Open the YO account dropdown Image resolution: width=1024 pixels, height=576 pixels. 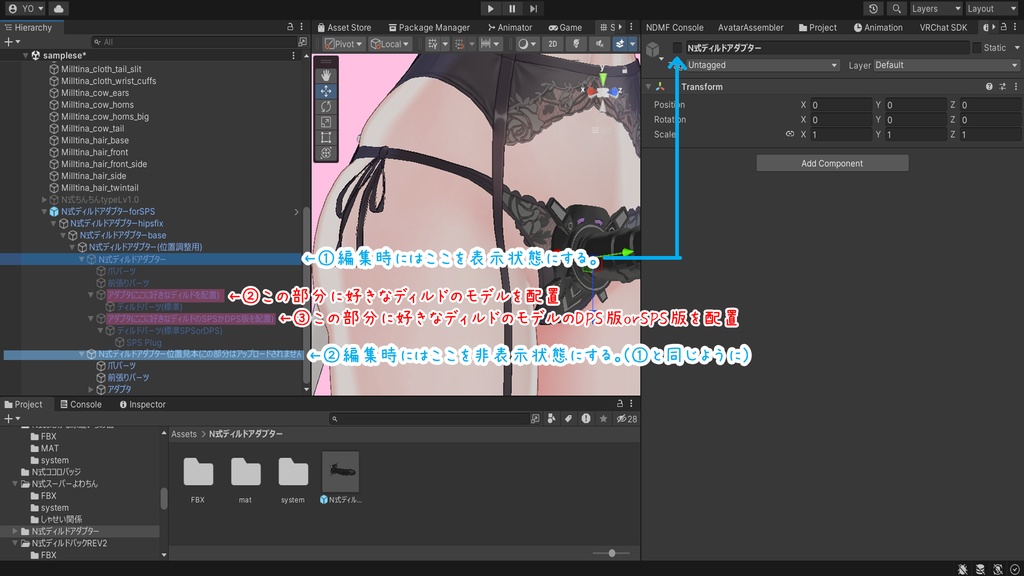tap(25, 8)
